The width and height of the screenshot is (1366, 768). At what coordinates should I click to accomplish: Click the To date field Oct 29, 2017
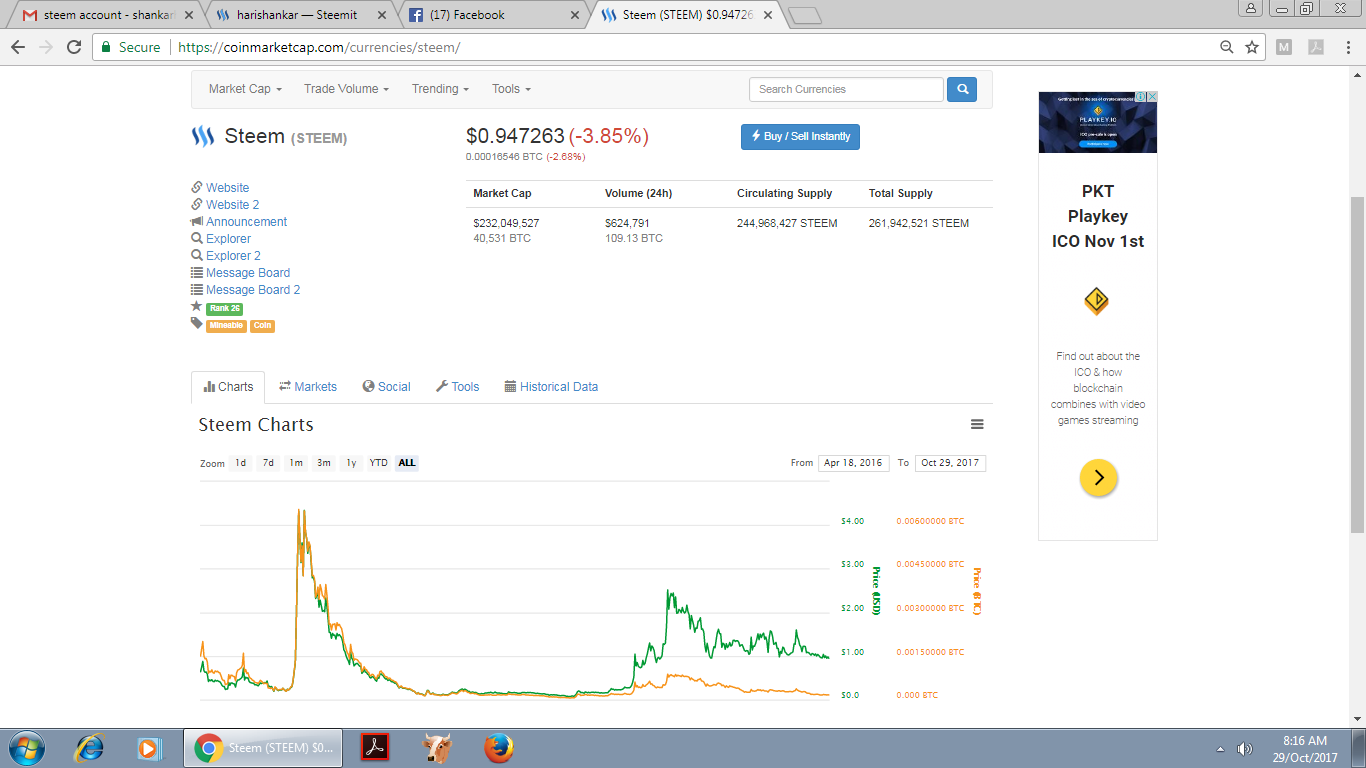(x=950, y=463)
